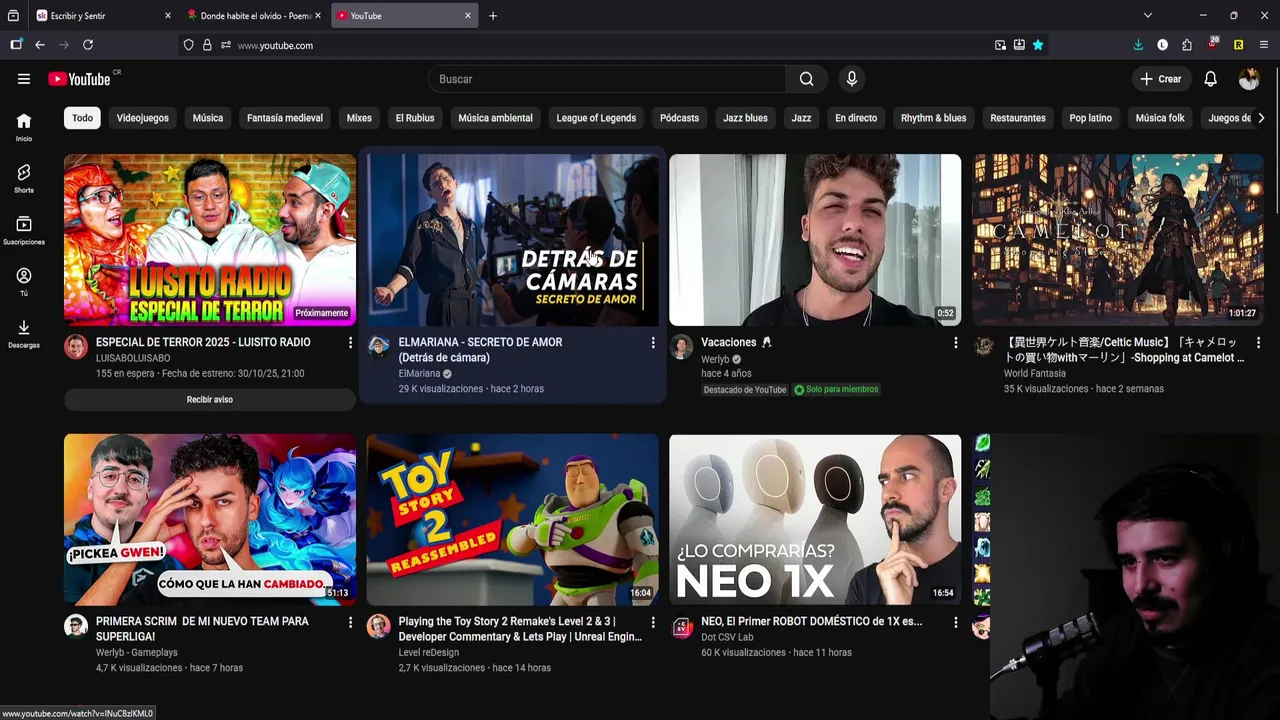Click the Buscar search field
Image resolution: width=1280 pixels, height=720 pixels.
tap(607, 79)
